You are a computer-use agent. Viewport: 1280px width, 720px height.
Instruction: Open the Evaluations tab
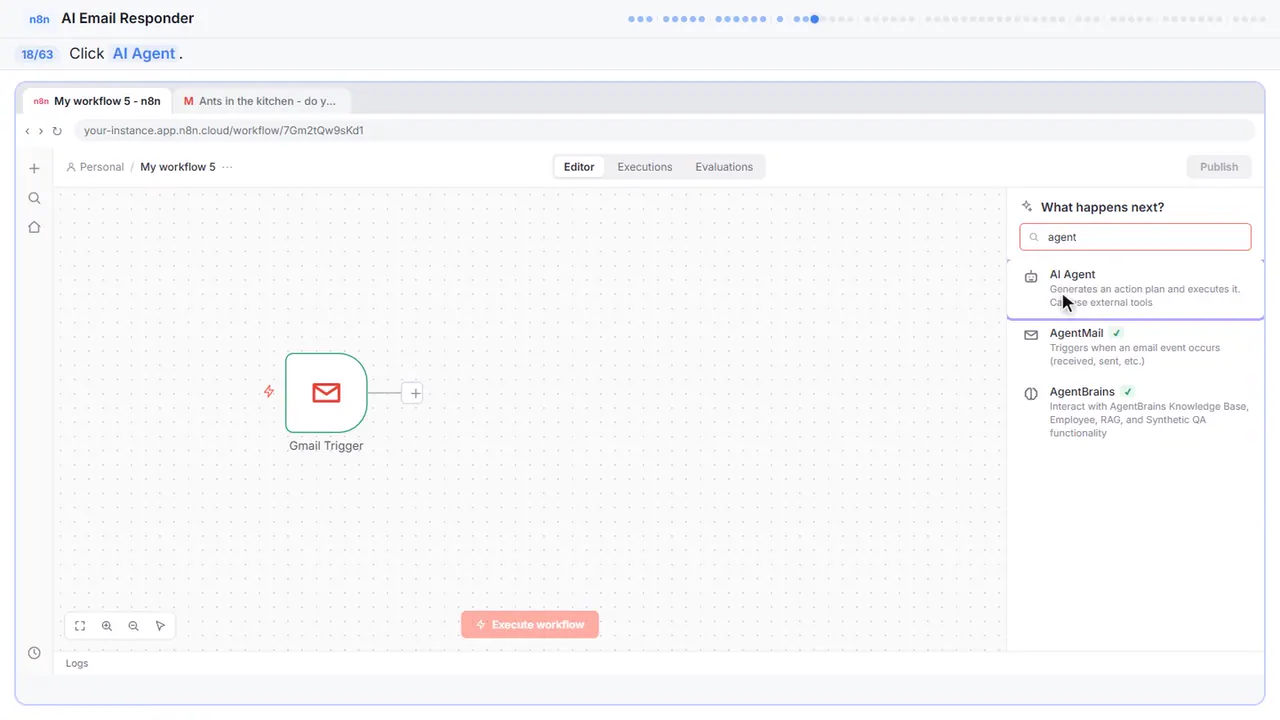724,167
